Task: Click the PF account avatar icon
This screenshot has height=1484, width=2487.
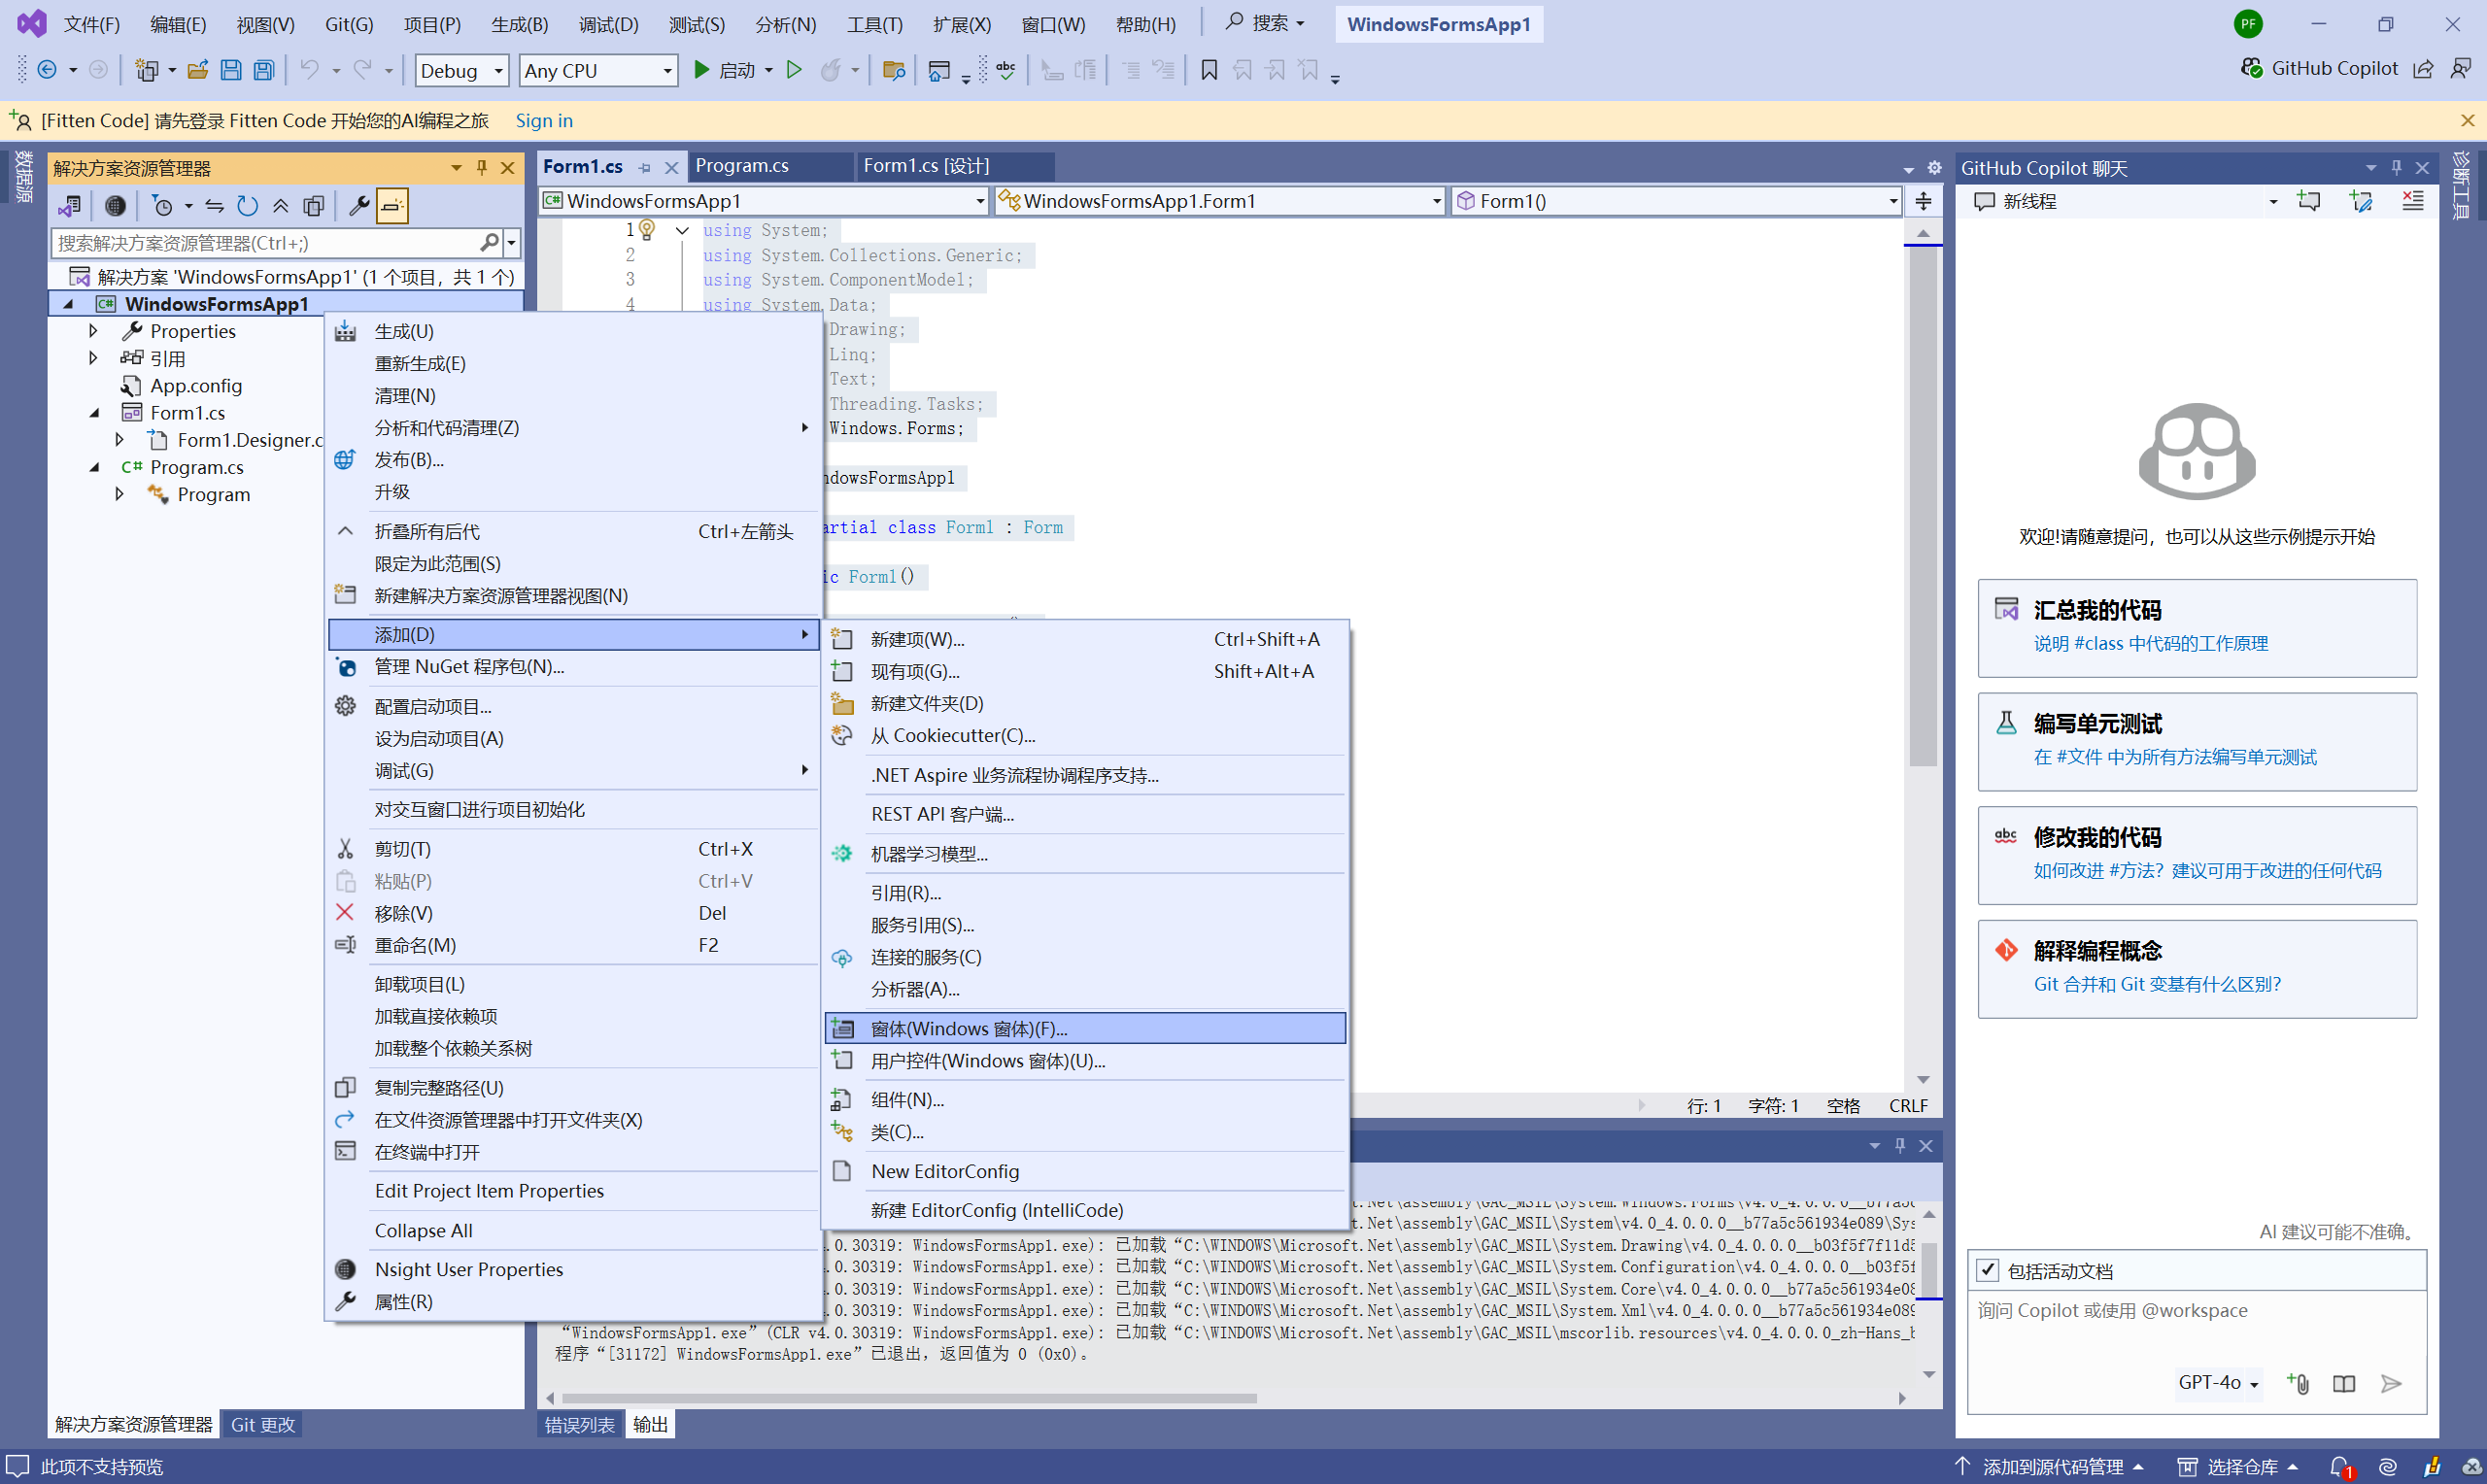Action: 2248,24
